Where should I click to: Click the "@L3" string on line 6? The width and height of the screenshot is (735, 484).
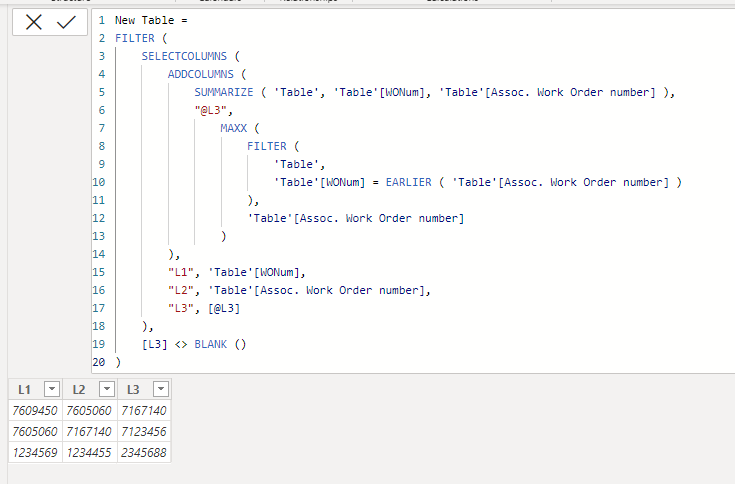(211, 110)
